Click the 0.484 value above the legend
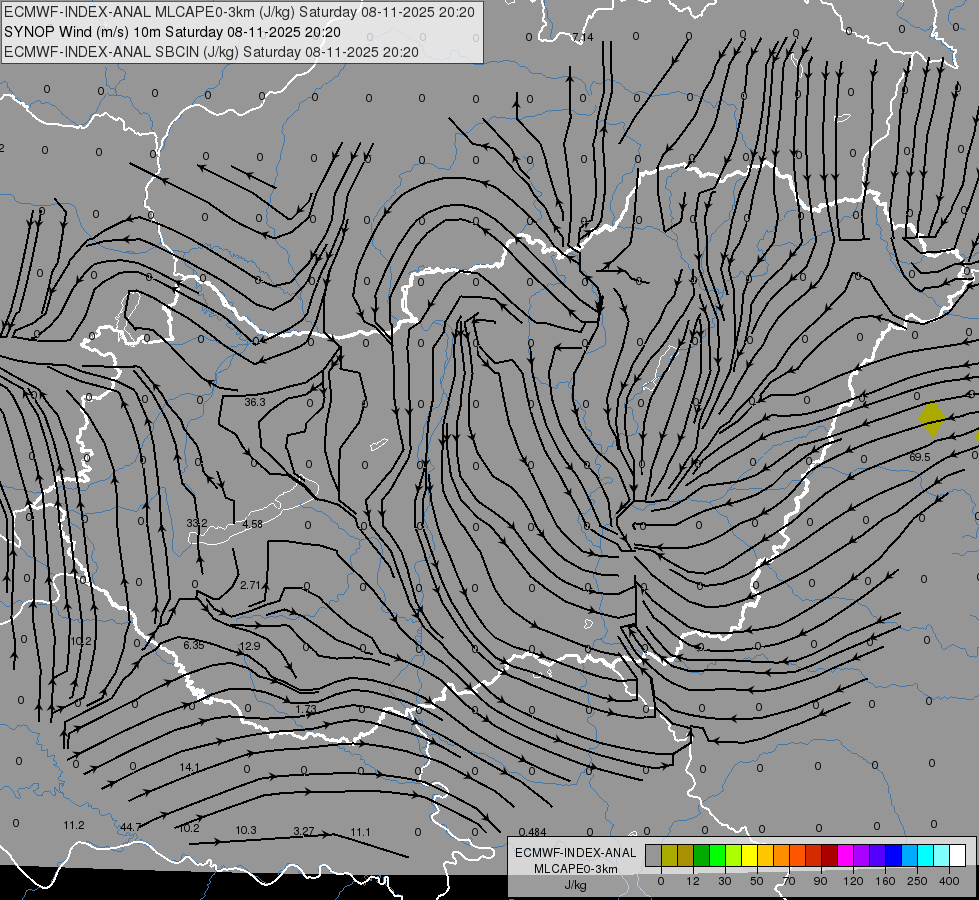The height and width of the screenshot is (900, 979). pyautogui.click(x=533, y=832)
